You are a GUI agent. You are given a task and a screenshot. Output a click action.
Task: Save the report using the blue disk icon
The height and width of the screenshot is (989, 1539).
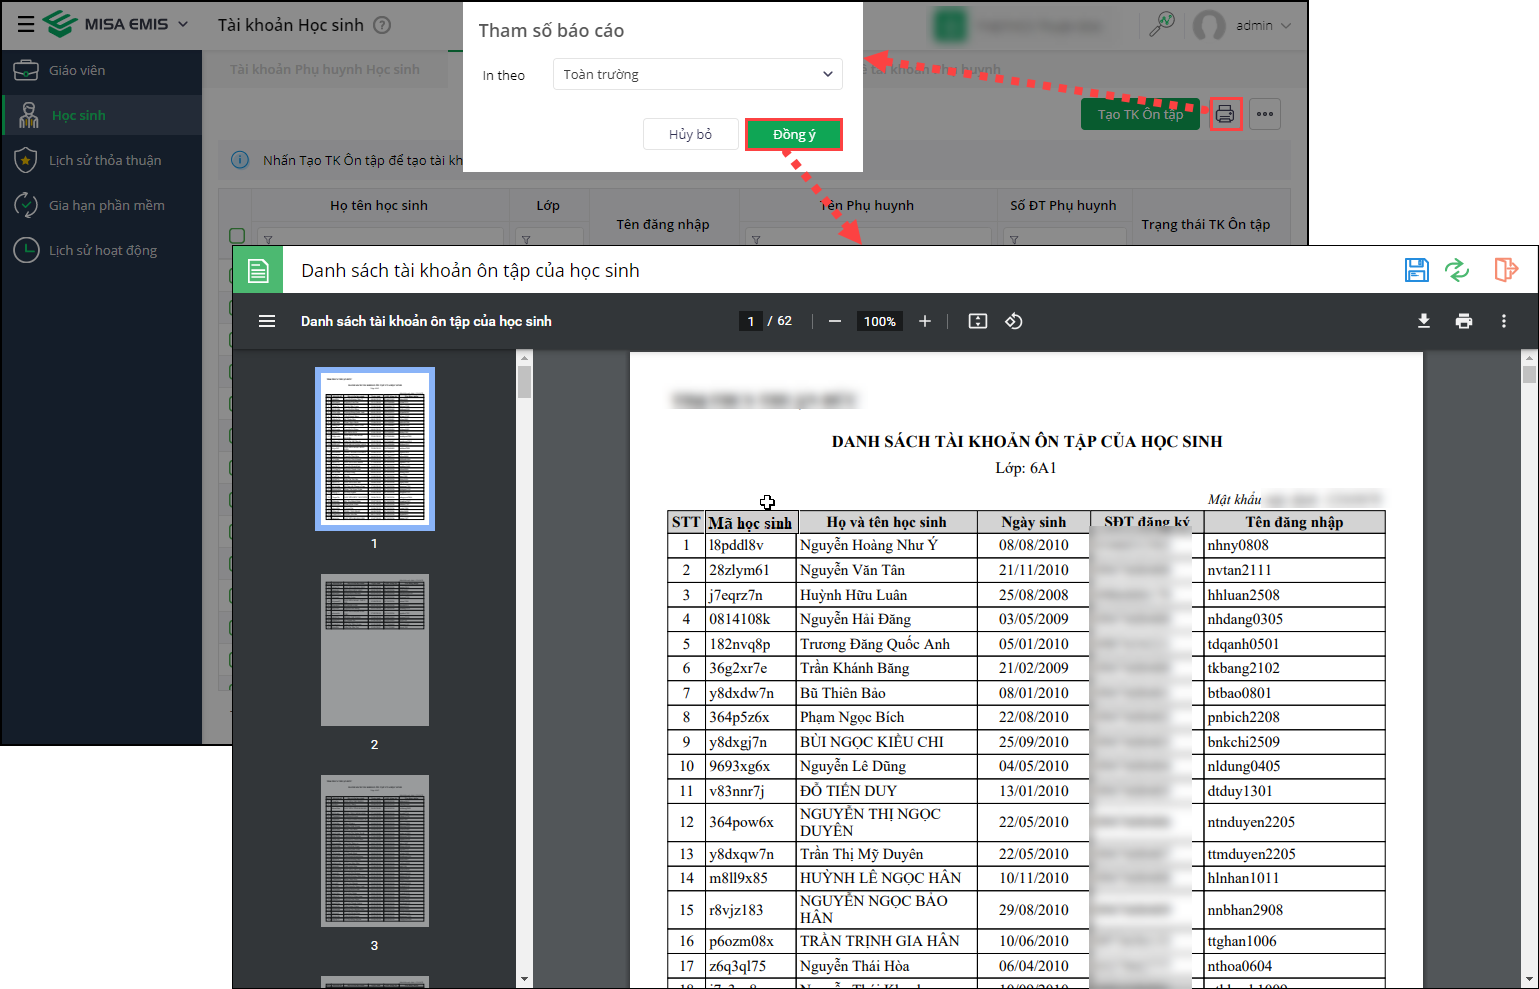1417,269
